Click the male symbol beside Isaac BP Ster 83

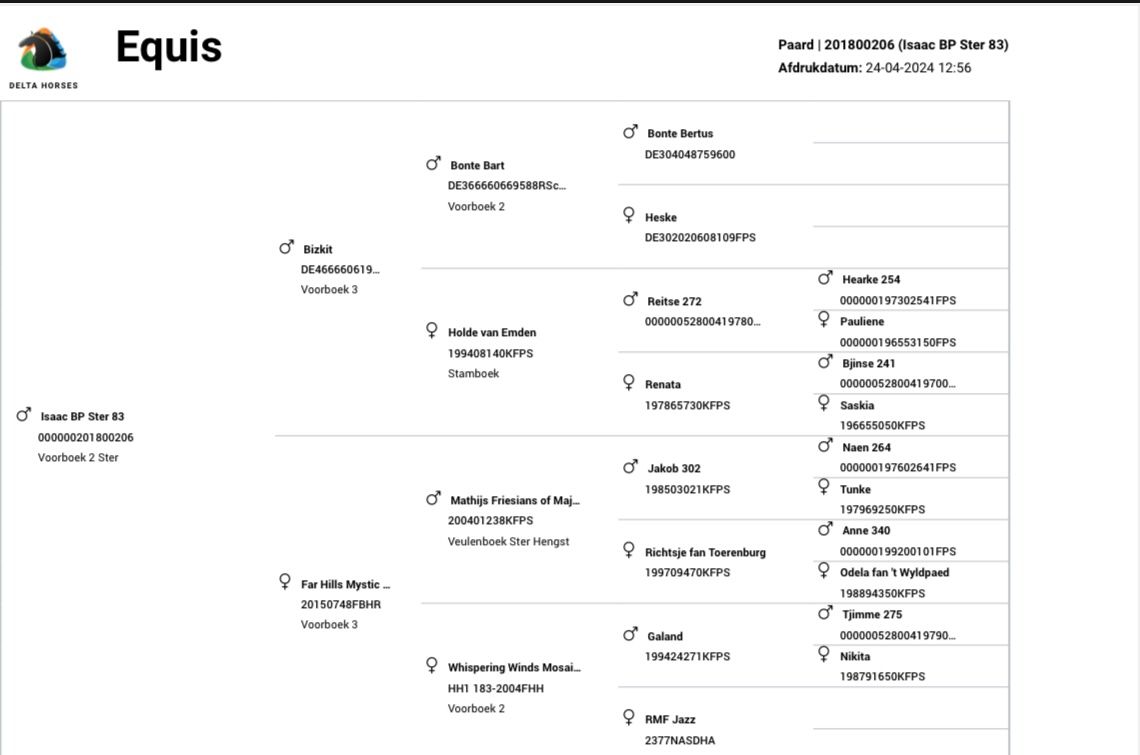point(24,415)
